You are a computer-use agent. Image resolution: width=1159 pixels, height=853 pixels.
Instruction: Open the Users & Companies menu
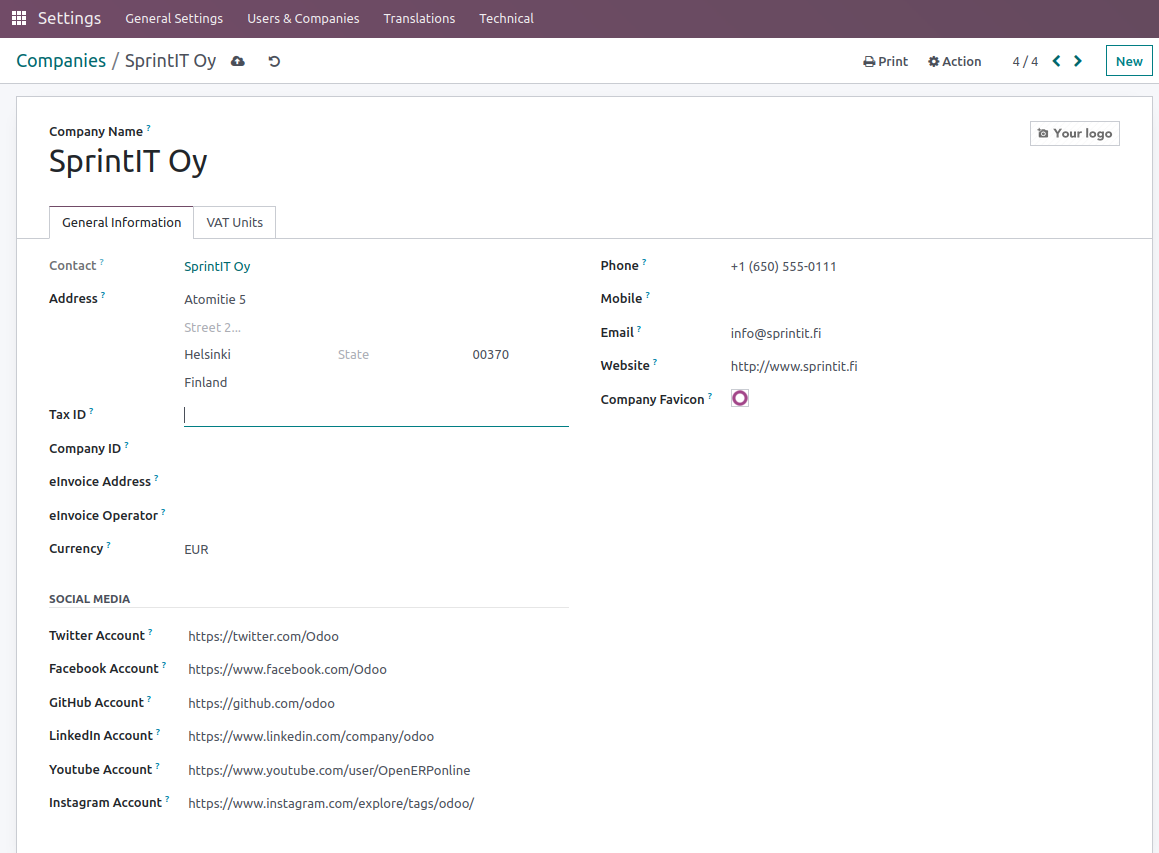[303, 18]
